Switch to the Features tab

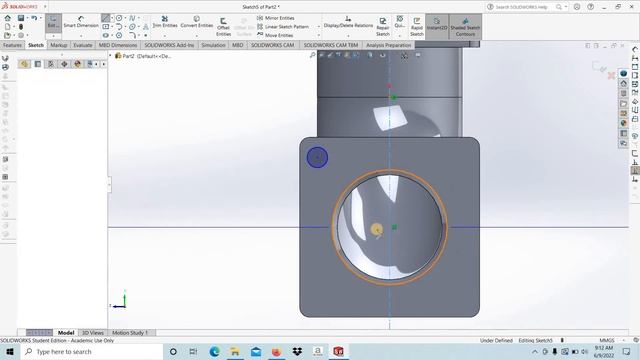tap(12, 45)
